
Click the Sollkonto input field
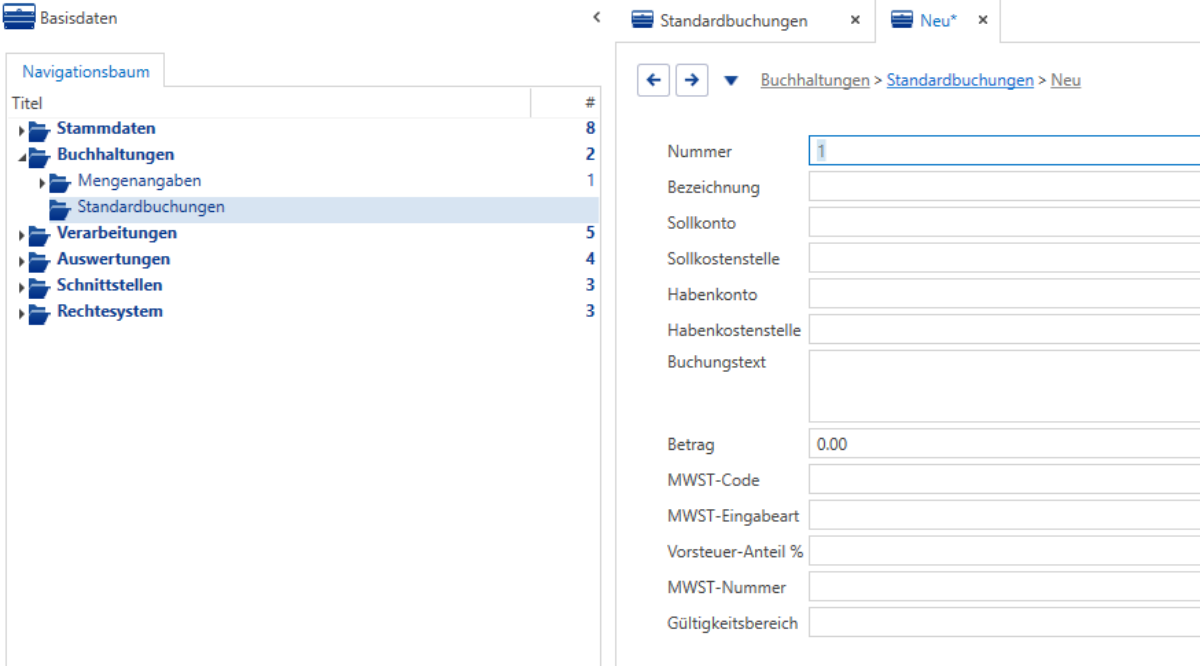[x=1004, y=222]
